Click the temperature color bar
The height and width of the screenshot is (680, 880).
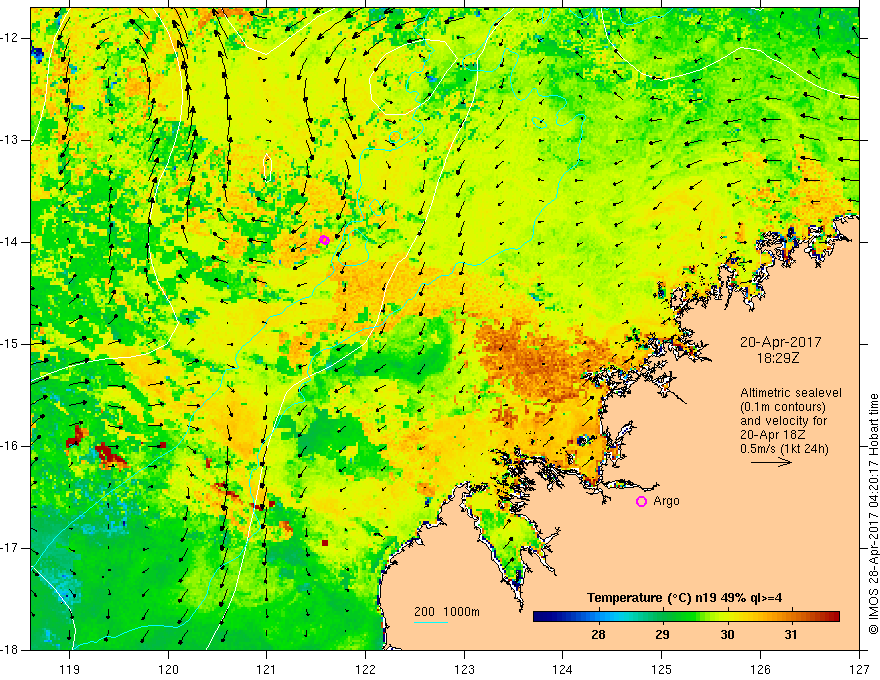pyautogui.click(x=686, y=617)
